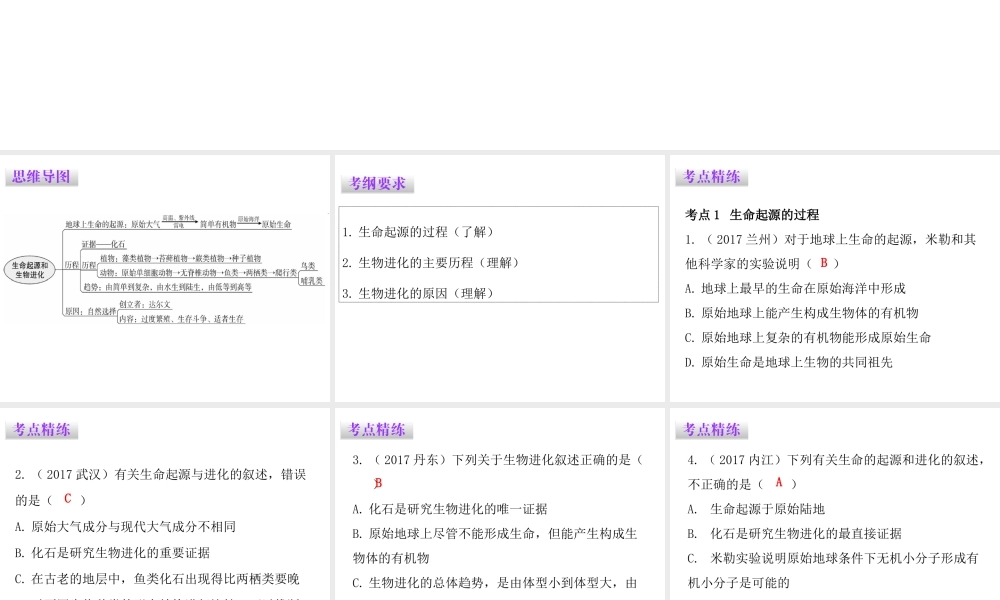Image resolution: width=1000 pixels, height=600 pixels.
Task: Click mind map line starting 植物：藻类植物
Action: coord(180,258)
